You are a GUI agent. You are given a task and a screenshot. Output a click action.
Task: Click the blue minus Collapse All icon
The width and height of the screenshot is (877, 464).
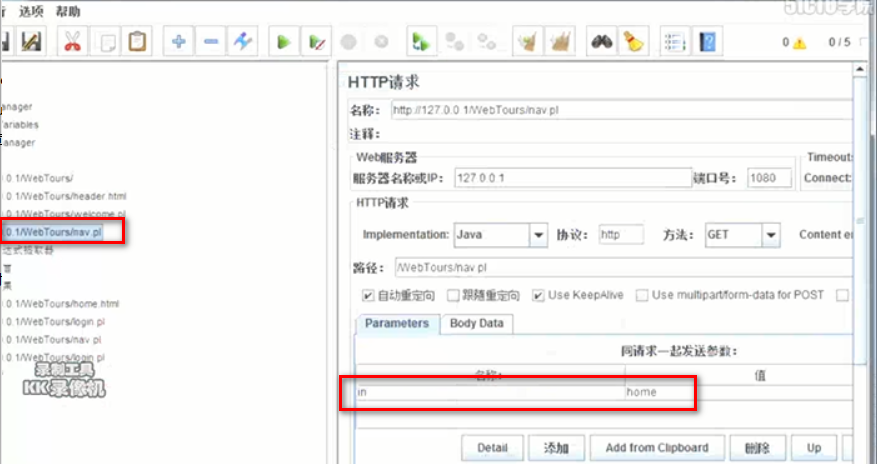tap(211, 42)
